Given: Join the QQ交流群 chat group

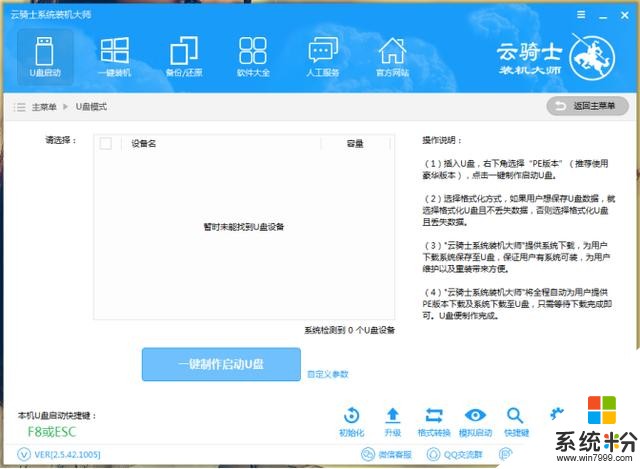Looking at the screenshot, I should (x=458, y=454).
